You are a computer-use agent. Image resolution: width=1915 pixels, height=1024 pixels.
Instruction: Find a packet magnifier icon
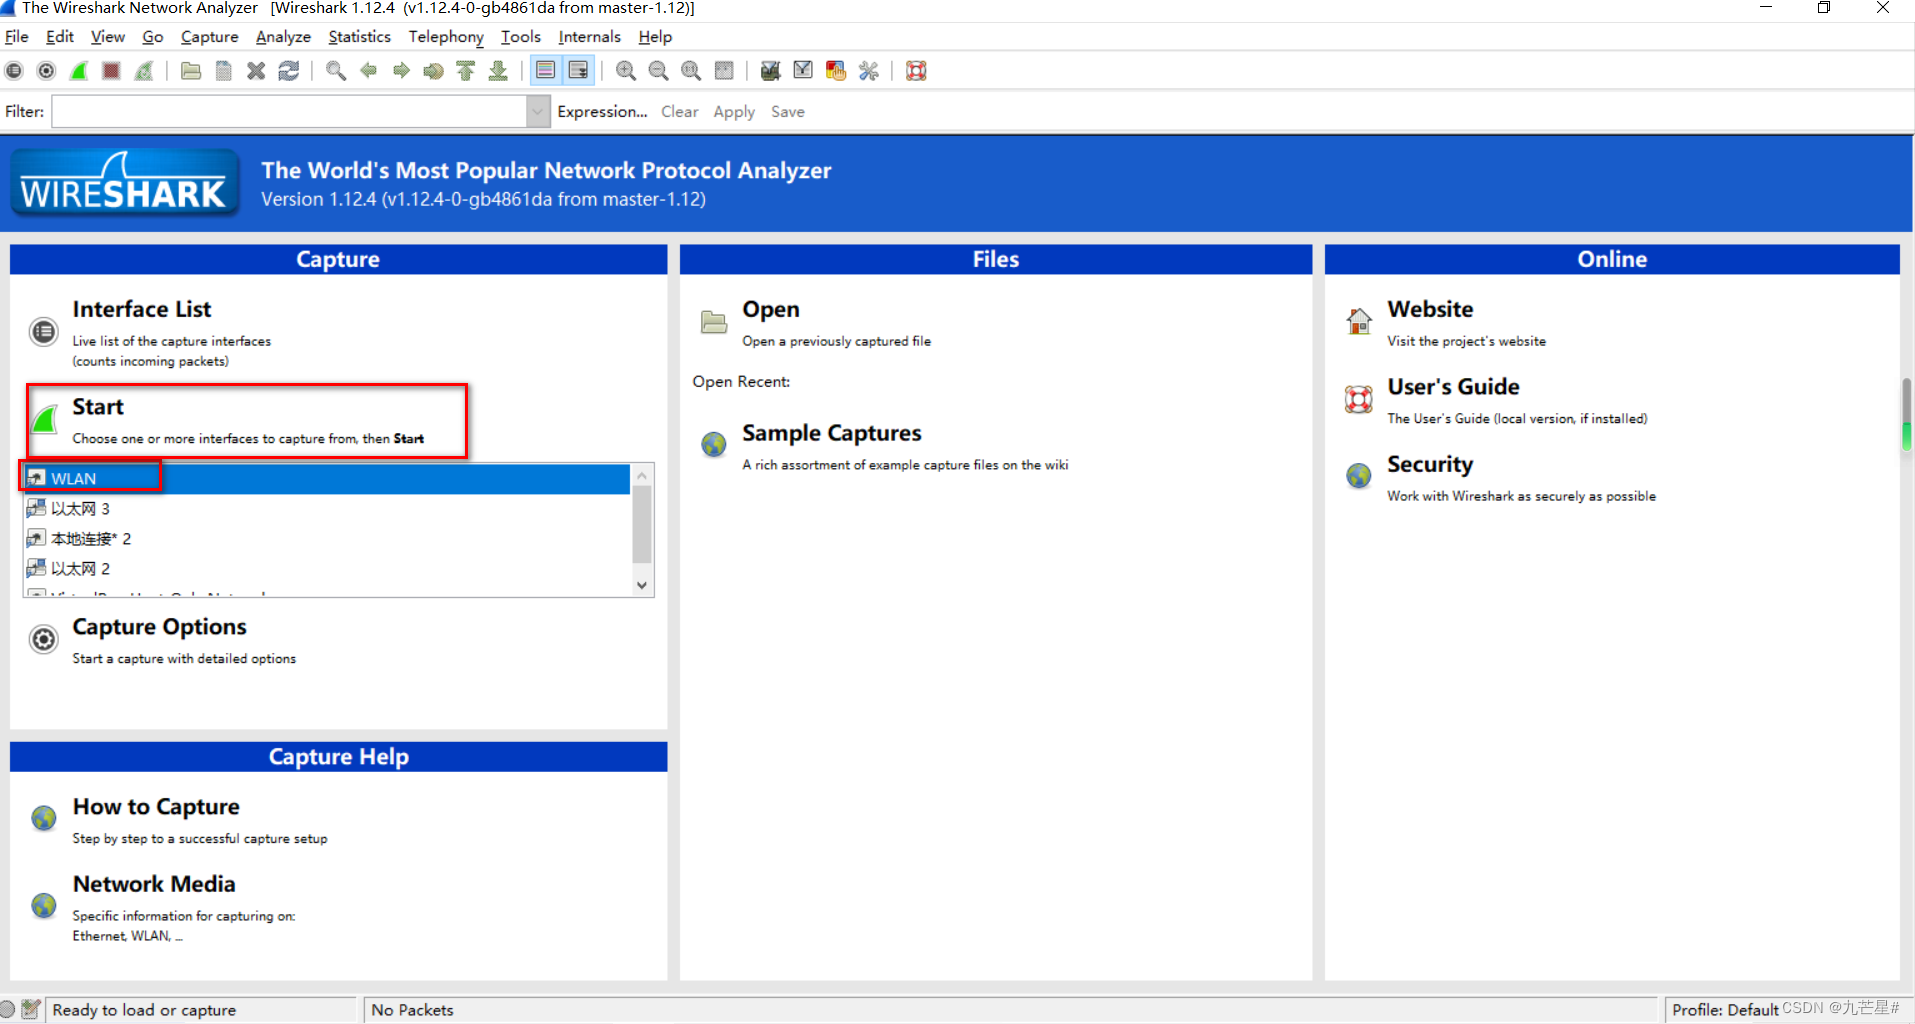point(336,71)
